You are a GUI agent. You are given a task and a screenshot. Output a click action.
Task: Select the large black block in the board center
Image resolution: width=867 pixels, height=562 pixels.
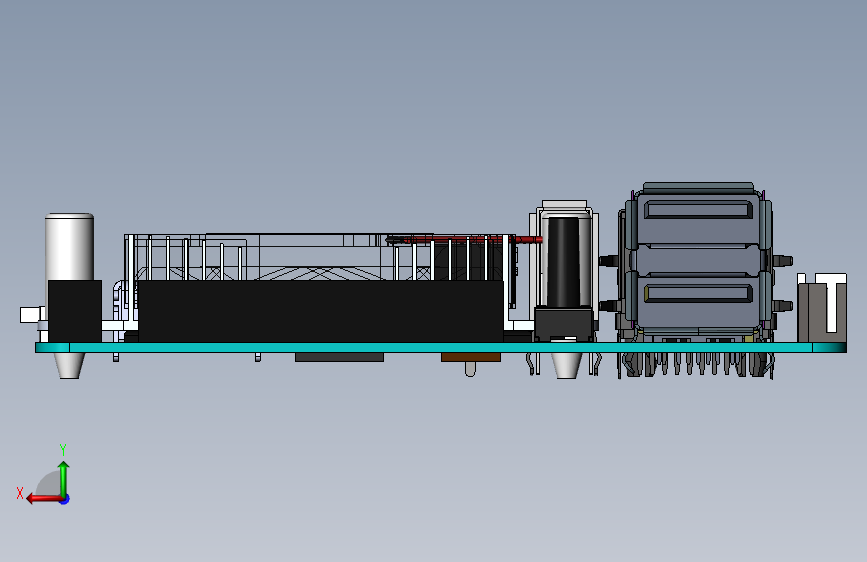[x=321, y=311]
